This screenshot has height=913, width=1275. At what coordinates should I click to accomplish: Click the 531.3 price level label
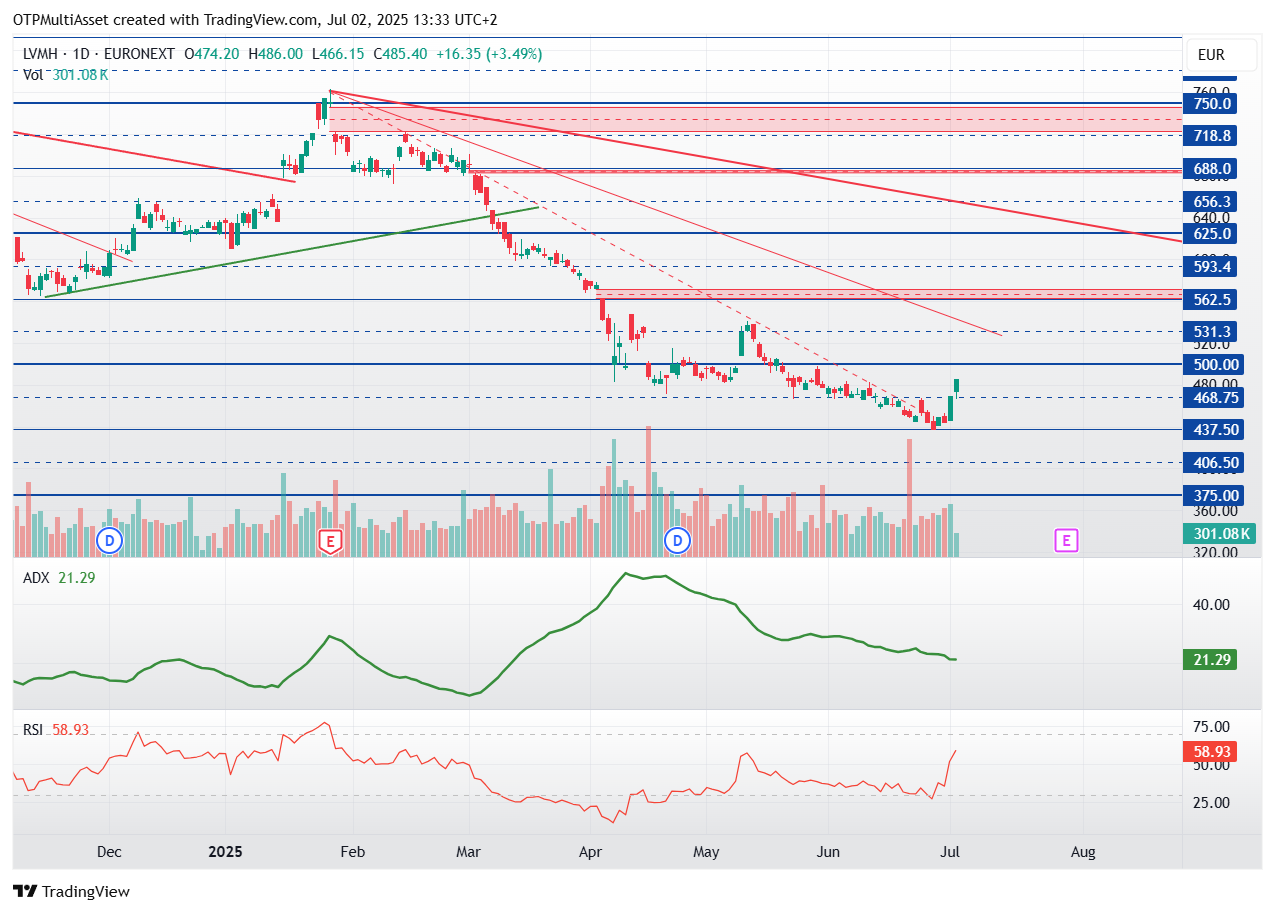pos(1209,331)
